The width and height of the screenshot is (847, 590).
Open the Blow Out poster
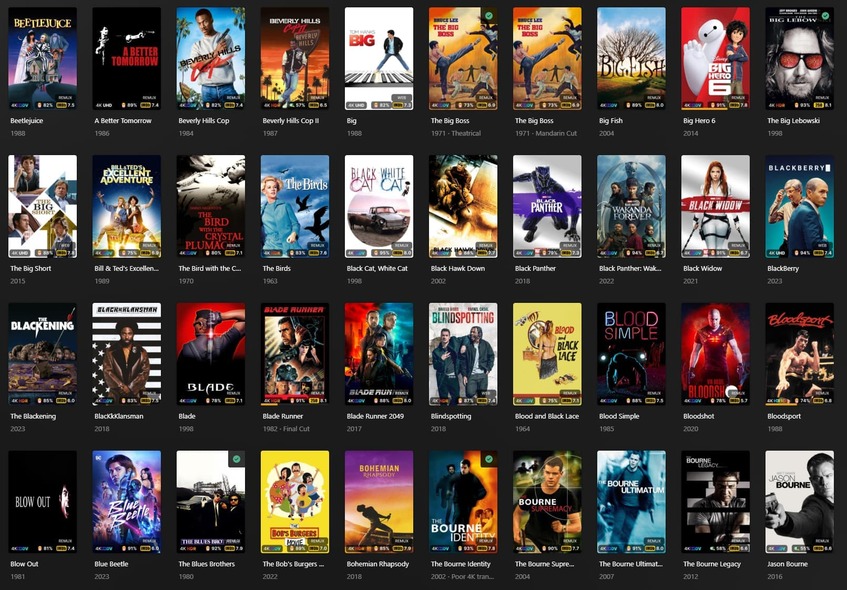pyautogui.click(x=42, y=502)
